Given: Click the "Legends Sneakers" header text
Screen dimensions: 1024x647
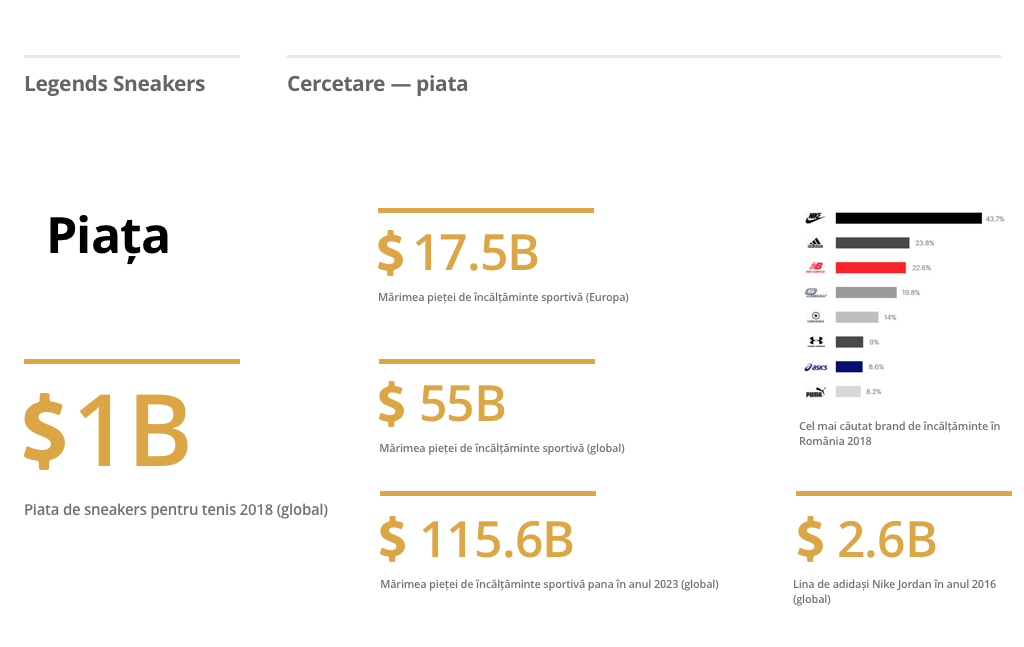Looking at the screenshot, I should (114, 84).
